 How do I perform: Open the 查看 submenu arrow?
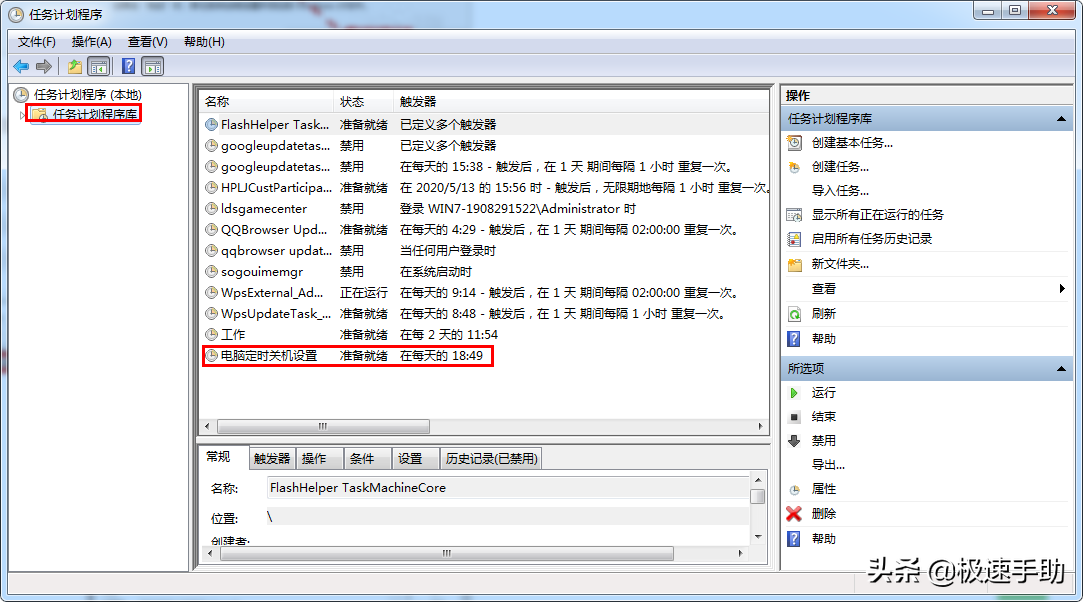pos(1063,286)
